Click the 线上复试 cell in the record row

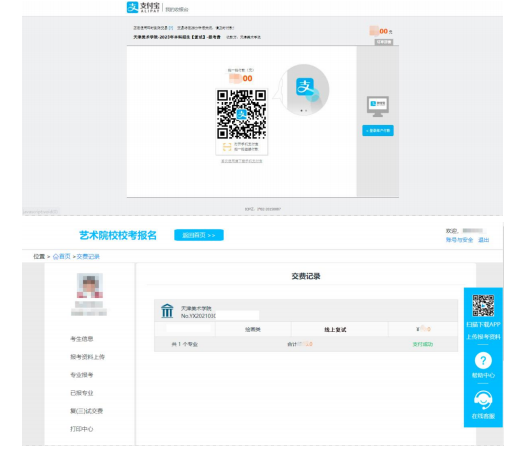click(339, 329)
